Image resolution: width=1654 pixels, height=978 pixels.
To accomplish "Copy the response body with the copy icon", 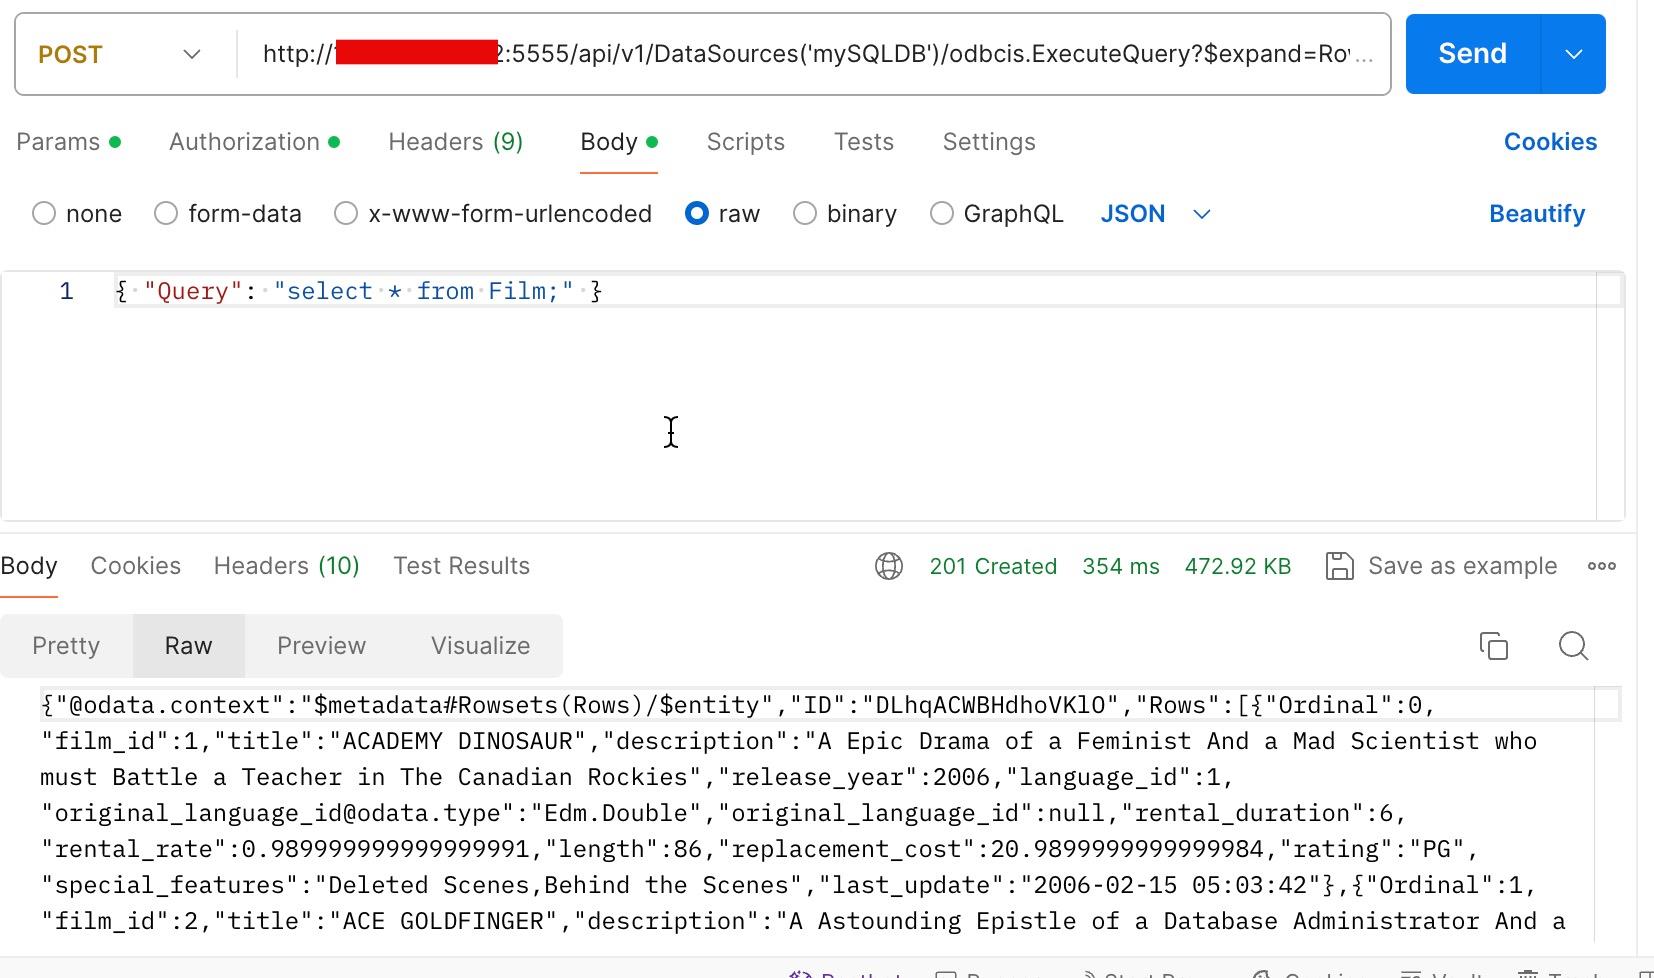I will pos(1493,646).
